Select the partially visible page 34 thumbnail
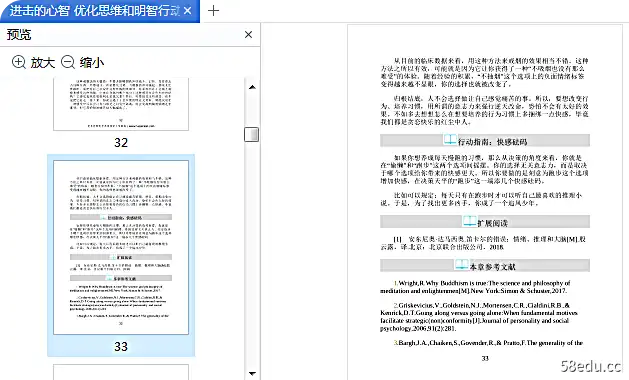 121,372
